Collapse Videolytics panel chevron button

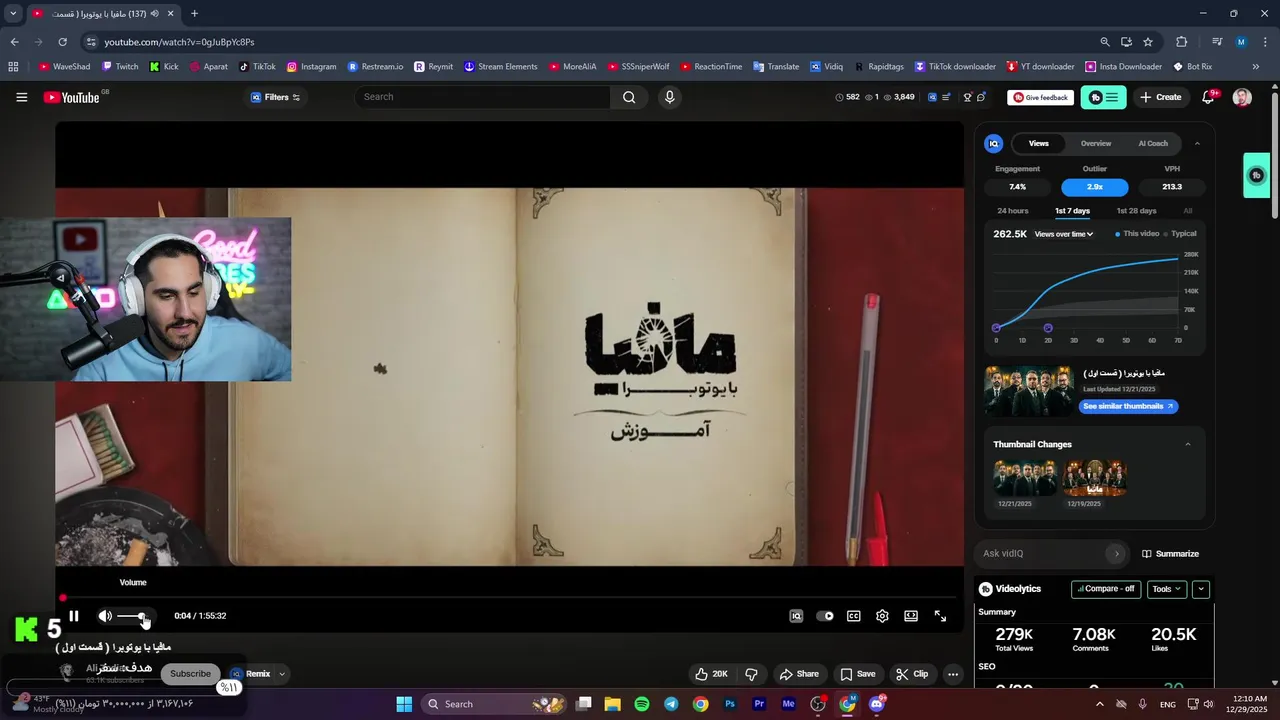(1201, 589)
